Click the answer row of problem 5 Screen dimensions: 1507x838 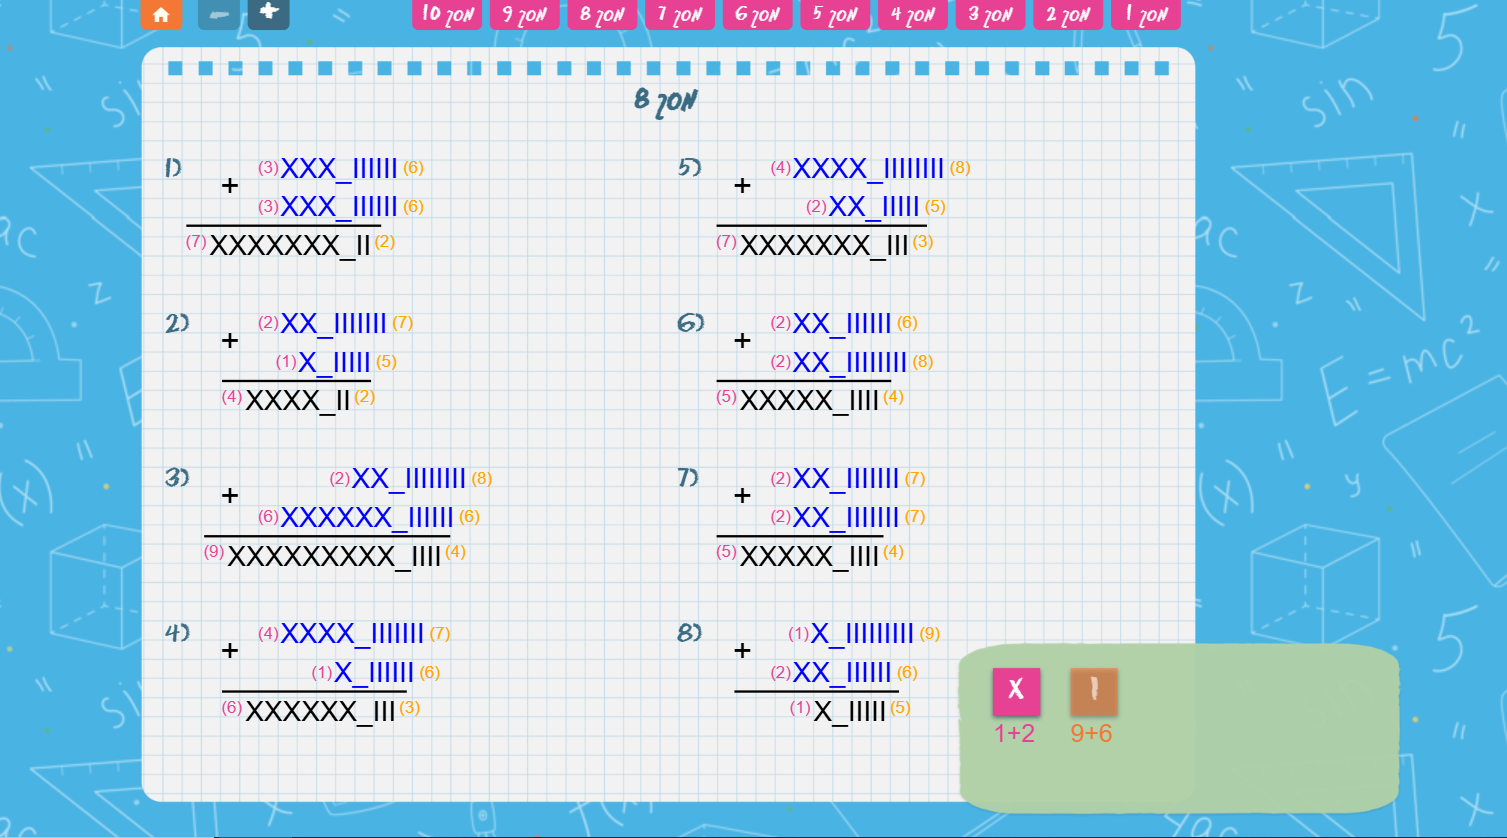(823, 245)
